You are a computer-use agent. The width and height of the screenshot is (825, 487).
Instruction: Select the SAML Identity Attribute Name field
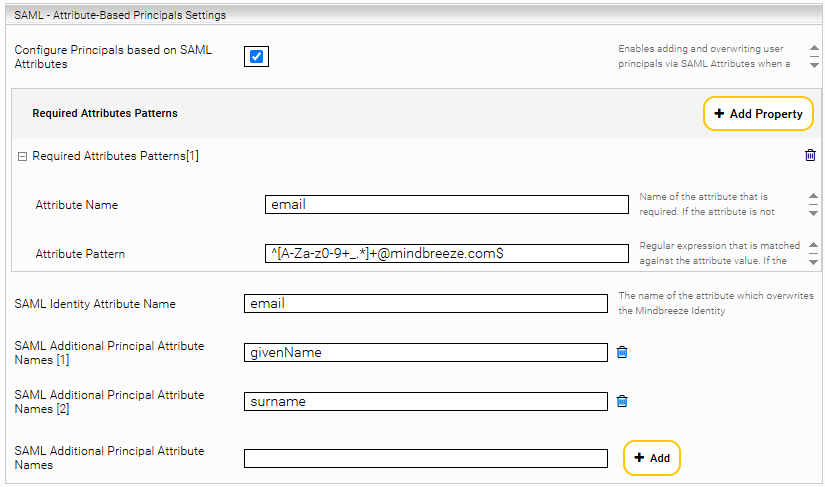click(x=425, y=303)
